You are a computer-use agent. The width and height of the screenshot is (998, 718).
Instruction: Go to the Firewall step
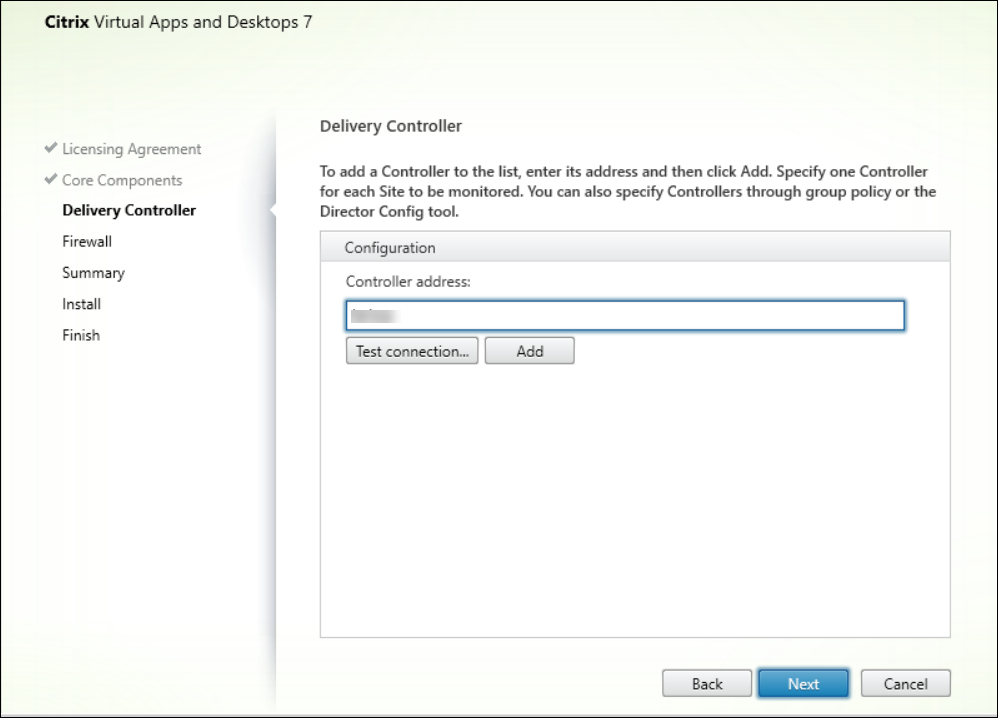pyautogui.click(x=87, y=241)
